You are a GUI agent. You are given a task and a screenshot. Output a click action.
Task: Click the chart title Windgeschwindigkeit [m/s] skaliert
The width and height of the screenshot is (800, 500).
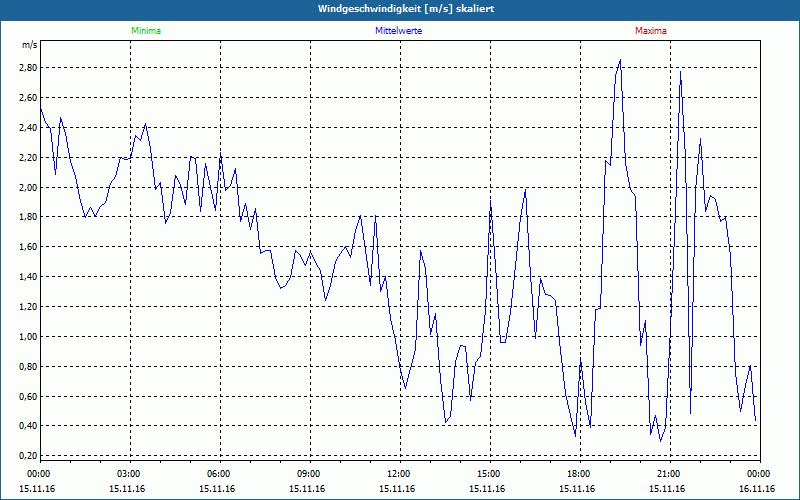406,9
